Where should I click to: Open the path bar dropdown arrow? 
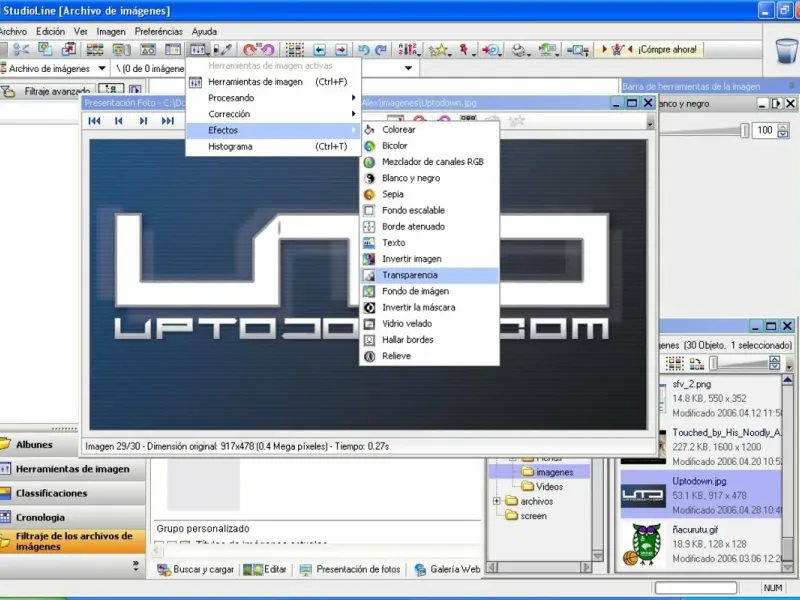coord(408,68)
